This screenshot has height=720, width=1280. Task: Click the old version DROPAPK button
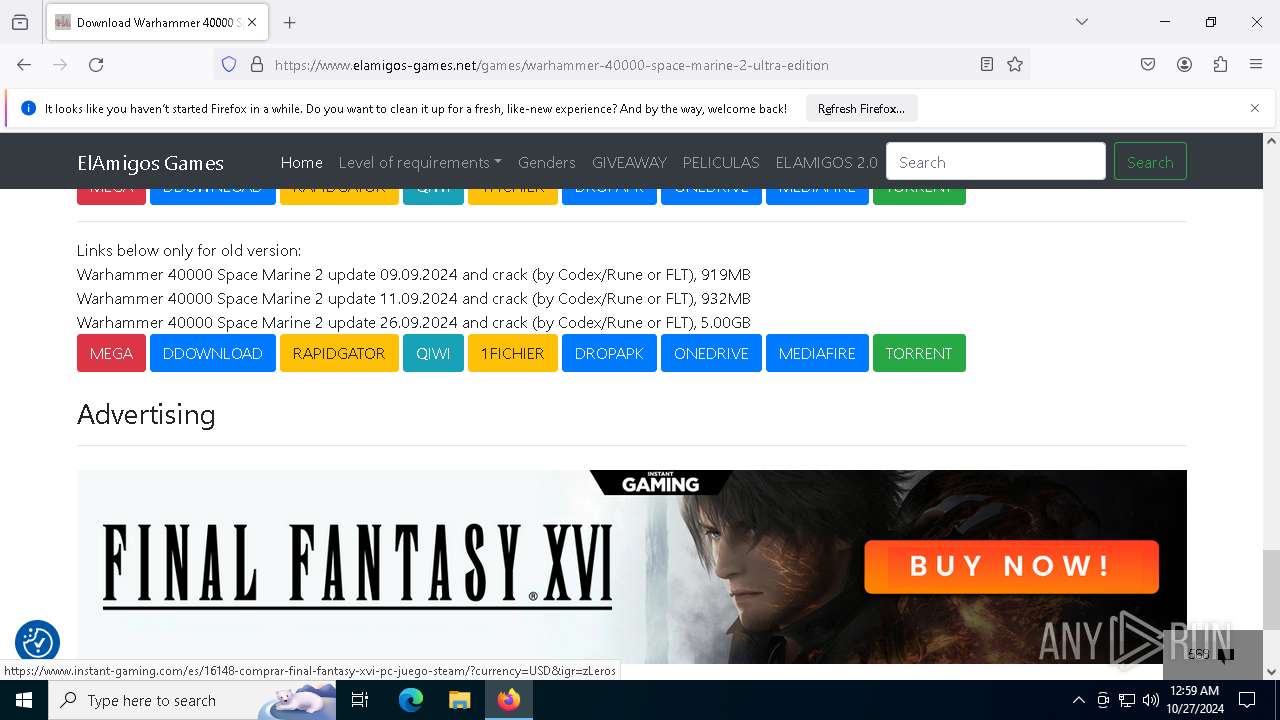(x=609, y=353)
